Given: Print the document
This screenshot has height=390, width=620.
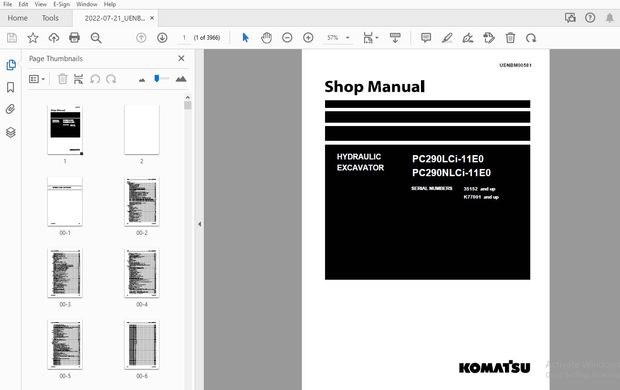Looking at the screenshot, I should [x=74, y=38].
